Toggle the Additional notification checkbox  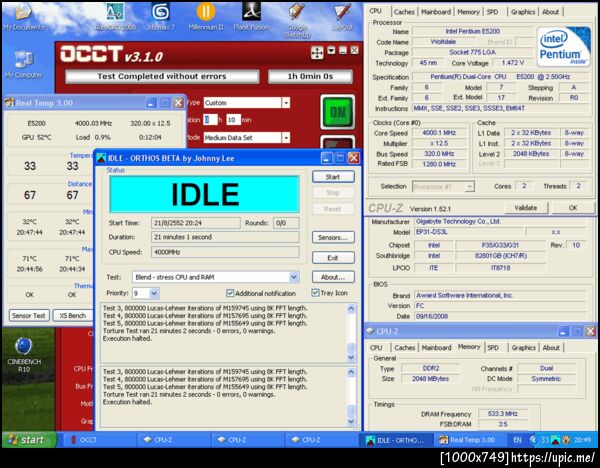[x=230, y=293]
